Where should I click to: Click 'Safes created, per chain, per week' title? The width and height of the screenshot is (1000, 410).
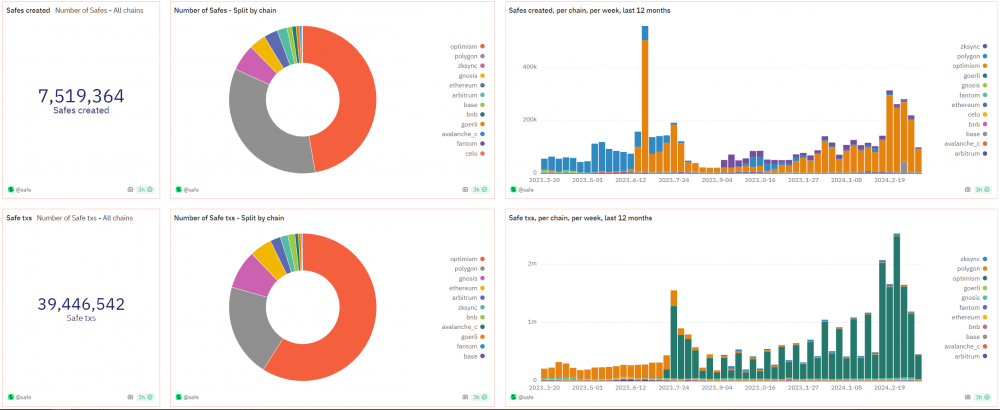(589, 10)
